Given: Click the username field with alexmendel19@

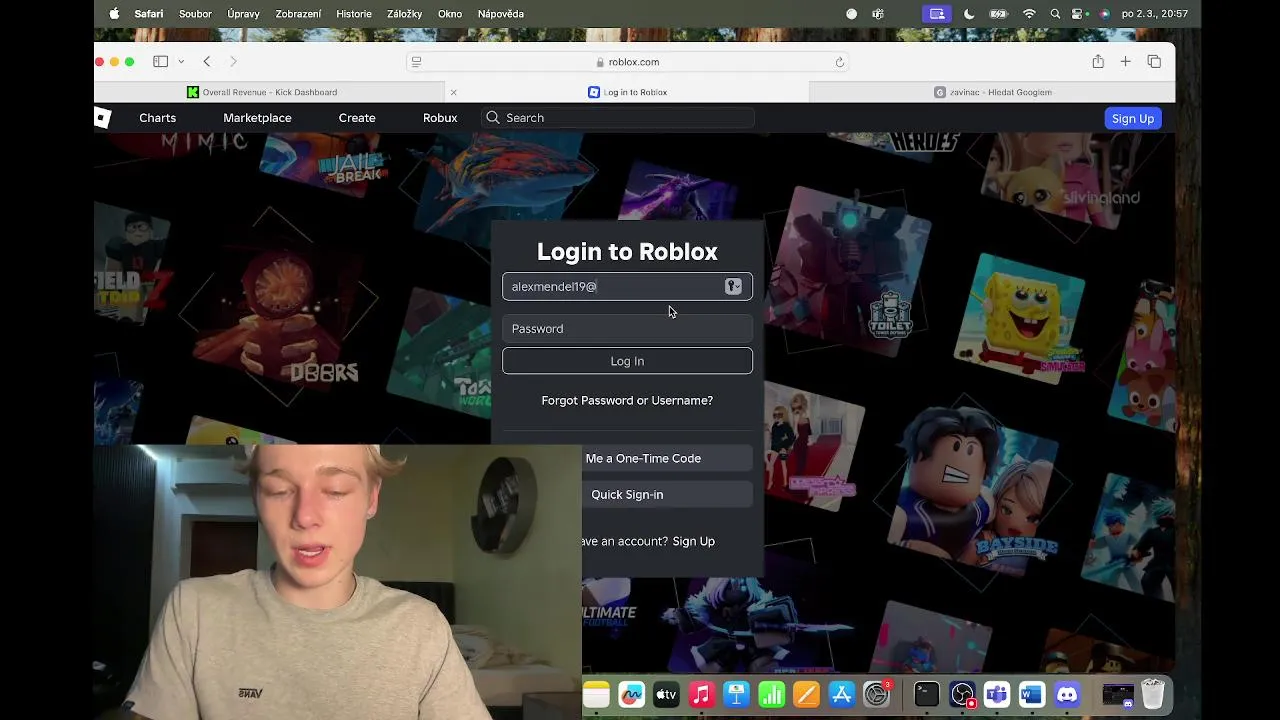Looking at the screenshot, I should pos(627,286).
